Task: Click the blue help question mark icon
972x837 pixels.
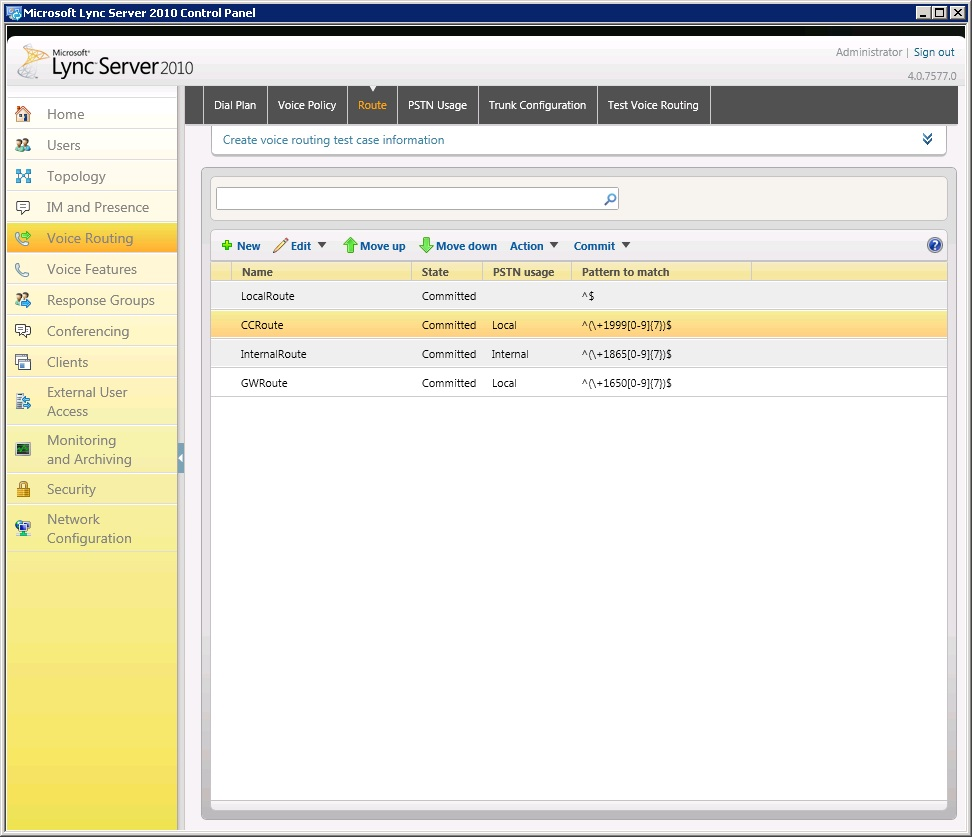Action: (x=935, y=245)
